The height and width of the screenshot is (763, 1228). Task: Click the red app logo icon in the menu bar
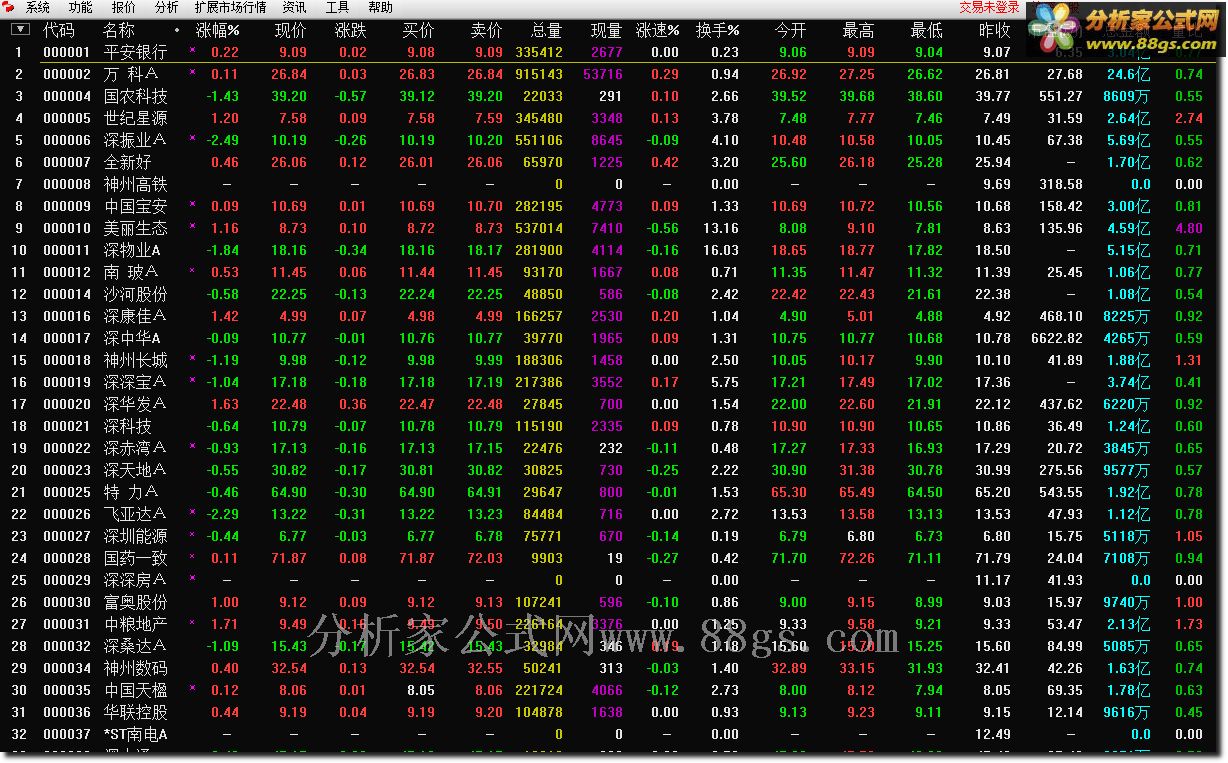pos(9,8)
